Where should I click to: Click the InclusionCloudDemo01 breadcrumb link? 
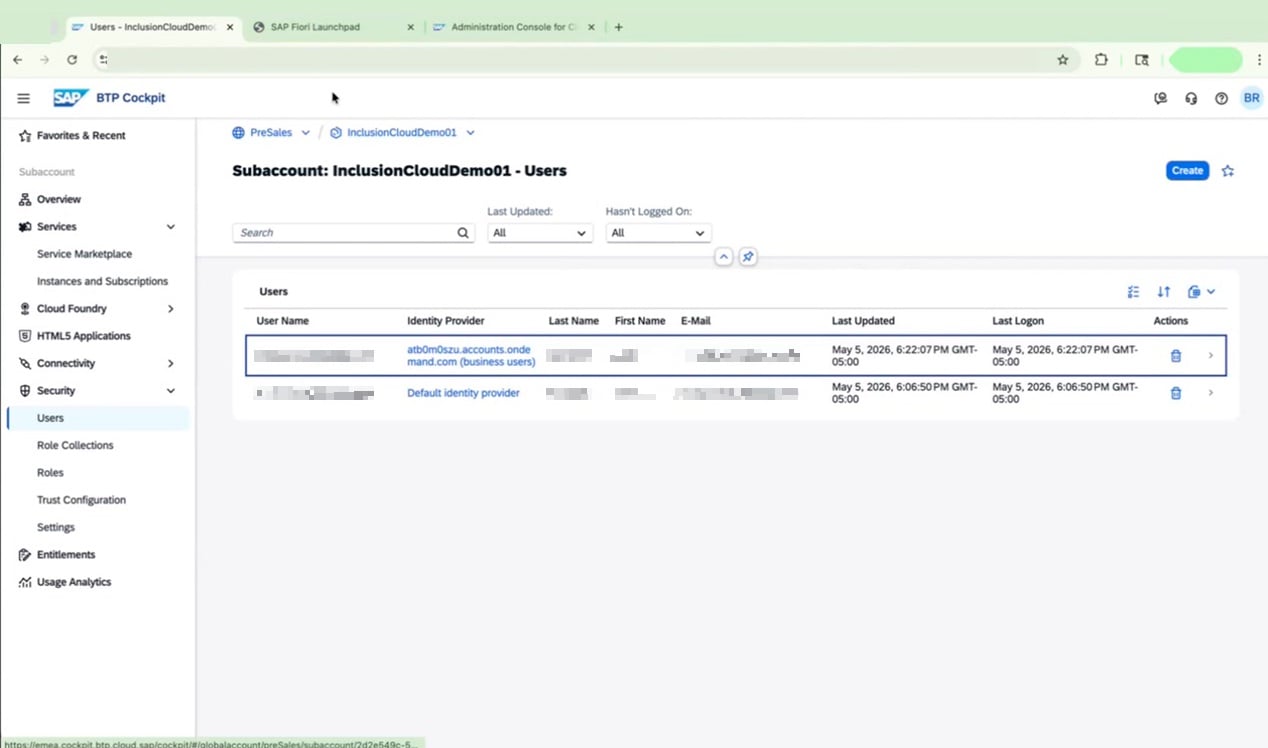(x=401, y=133)
